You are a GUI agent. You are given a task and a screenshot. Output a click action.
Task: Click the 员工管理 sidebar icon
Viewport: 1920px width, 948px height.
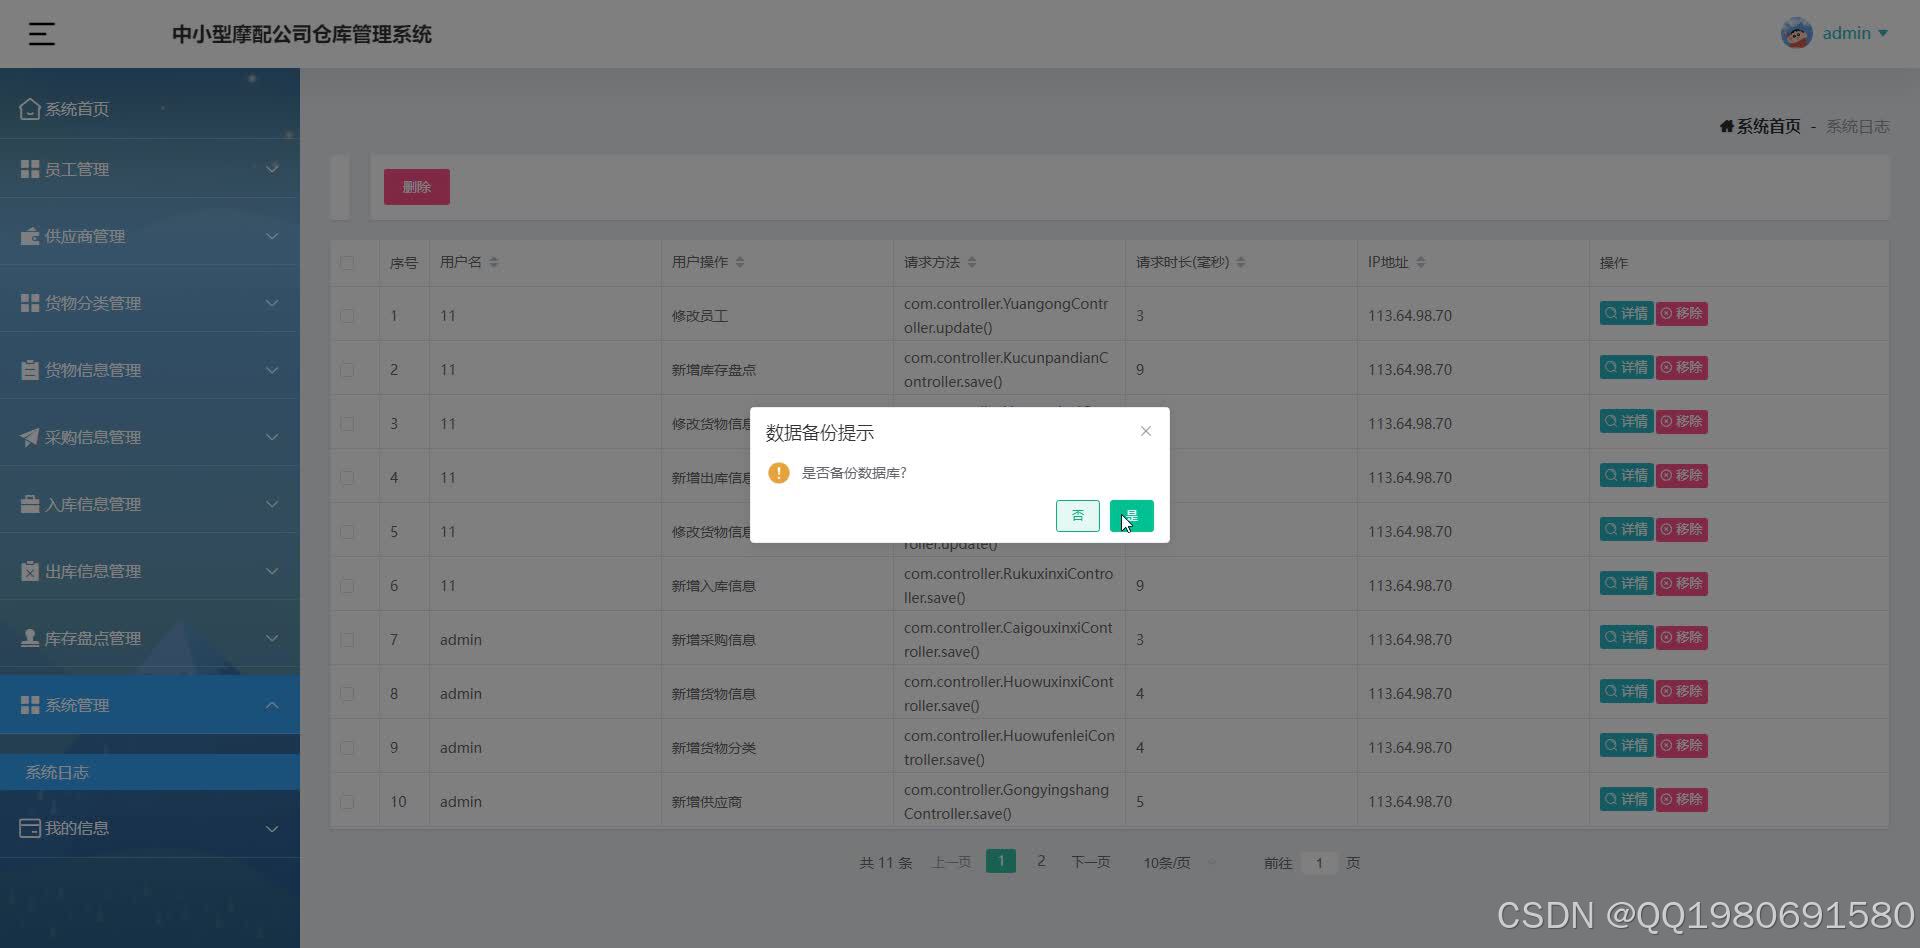pos(28,168)
